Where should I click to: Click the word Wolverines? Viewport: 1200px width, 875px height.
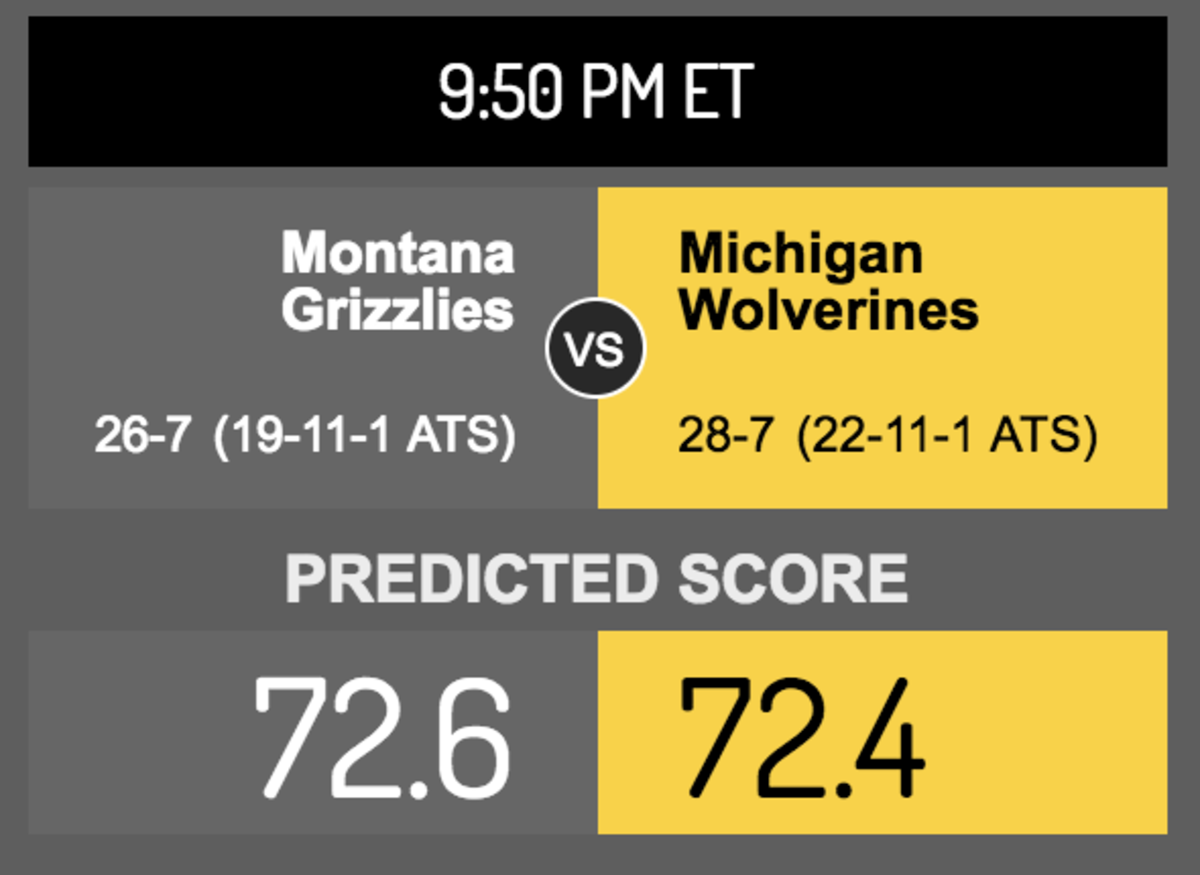(829, 309)
